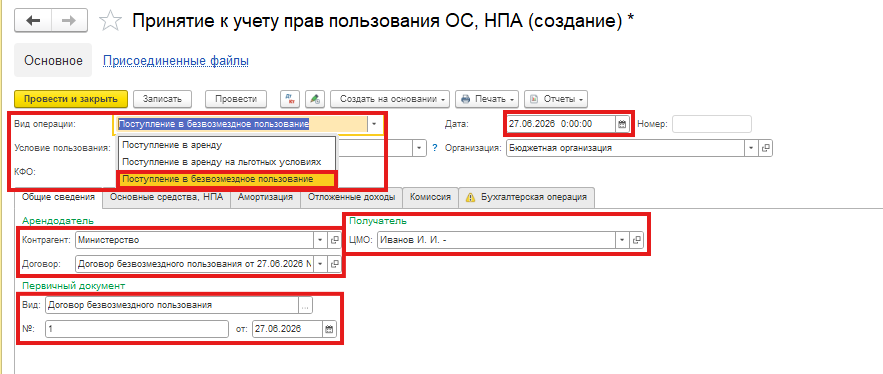Click the primary document № input field
The image size is (883, 374).
pos(137,329)
